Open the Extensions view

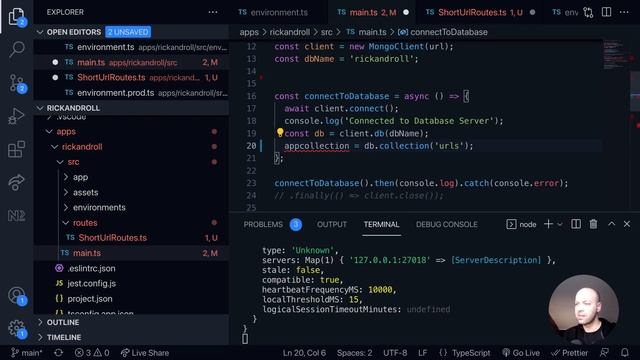click(16, 149)
